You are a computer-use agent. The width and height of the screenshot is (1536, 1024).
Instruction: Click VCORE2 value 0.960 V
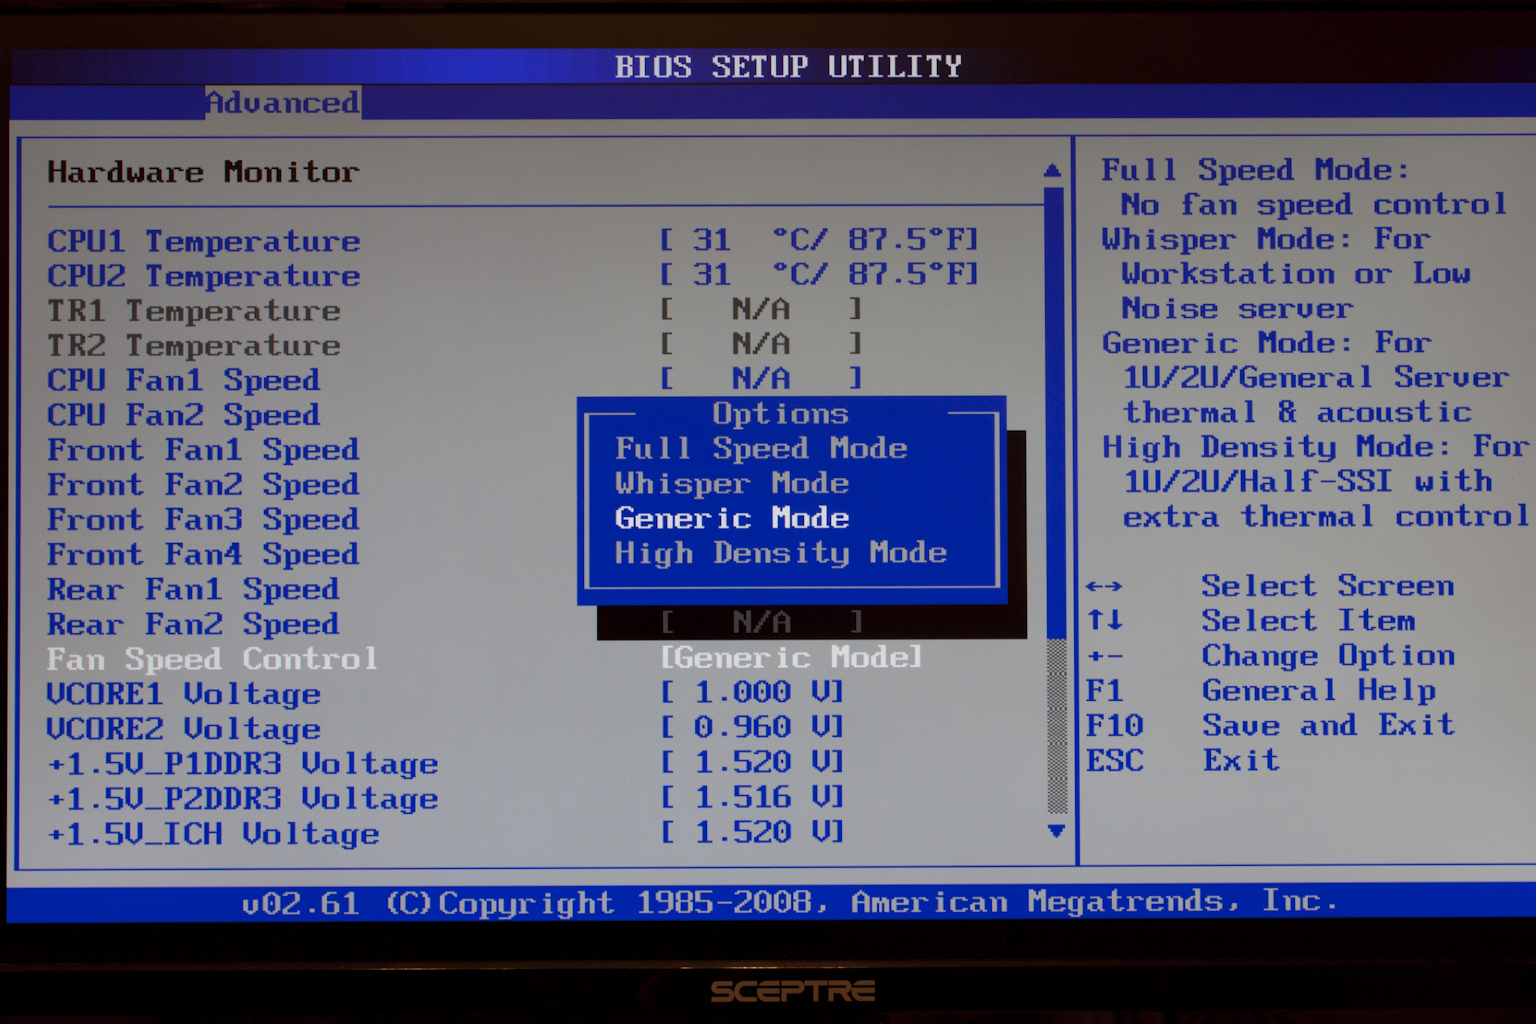(x=753, y=727)
